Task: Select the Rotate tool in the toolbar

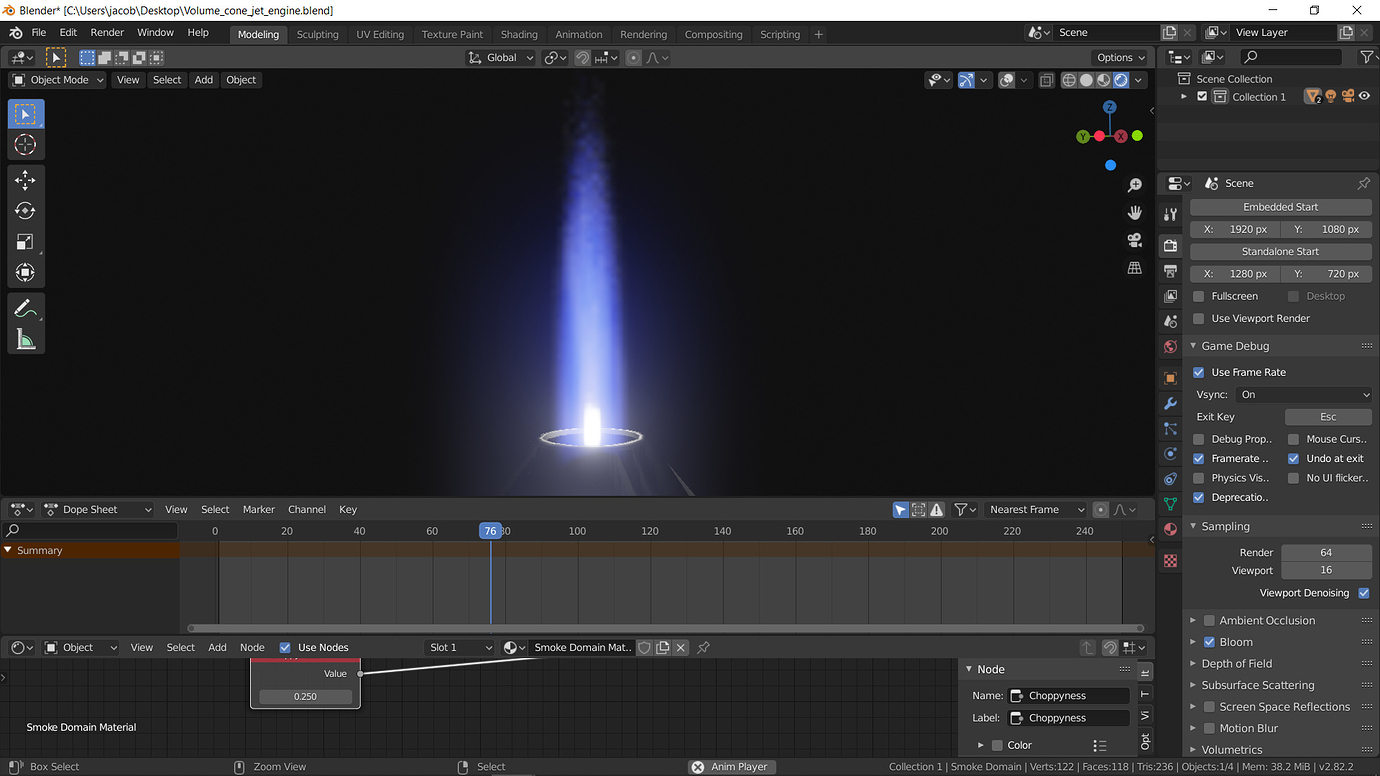Action: pos(25,210)
